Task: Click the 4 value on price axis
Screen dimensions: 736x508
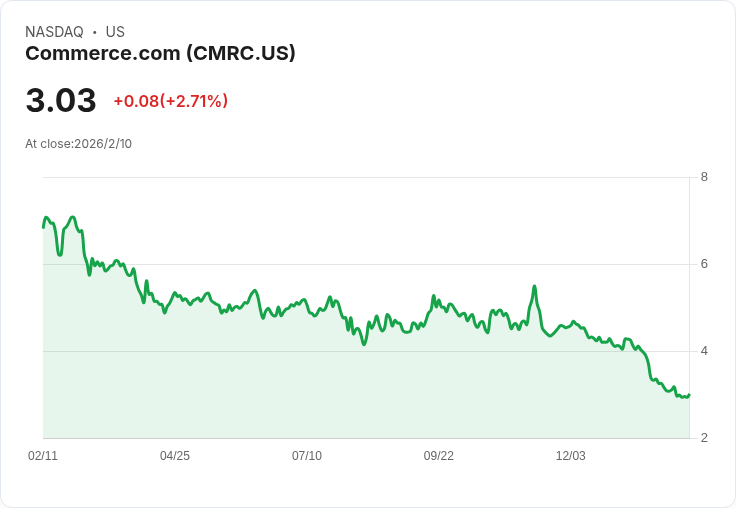Action: (704, 351)
